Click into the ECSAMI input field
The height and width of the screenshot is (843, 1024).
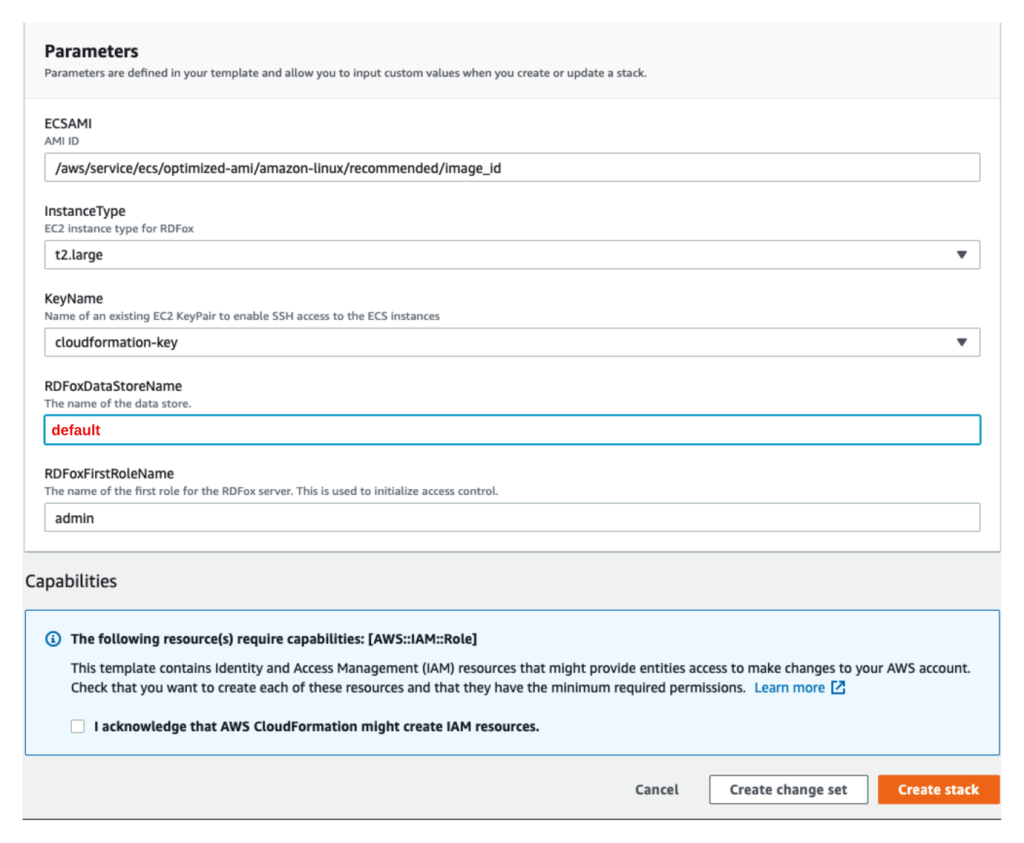tap(512, 168)
